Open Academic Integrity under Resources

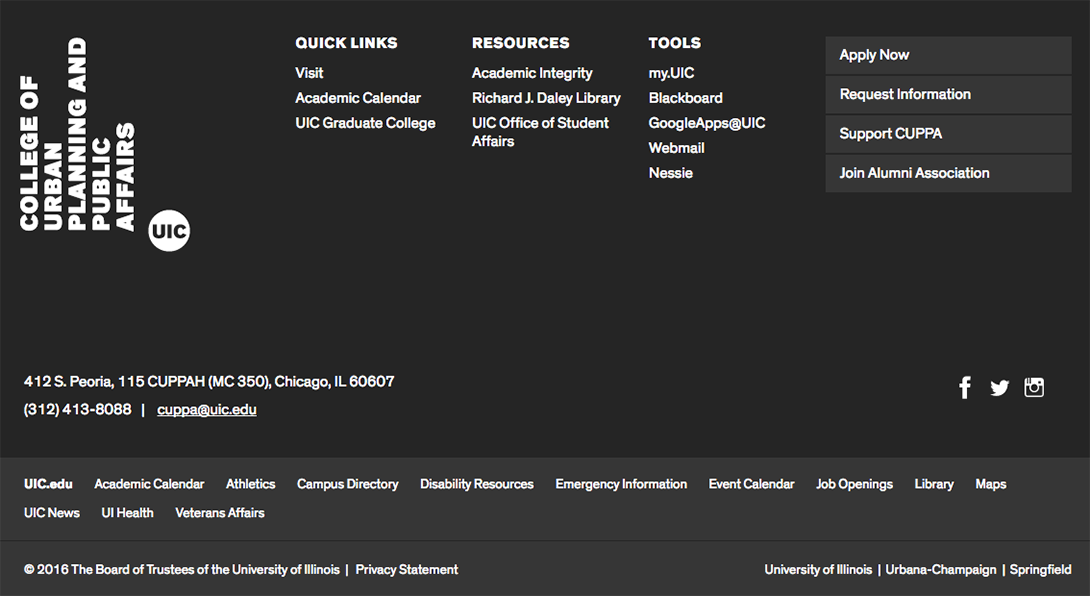click(532, 72)
